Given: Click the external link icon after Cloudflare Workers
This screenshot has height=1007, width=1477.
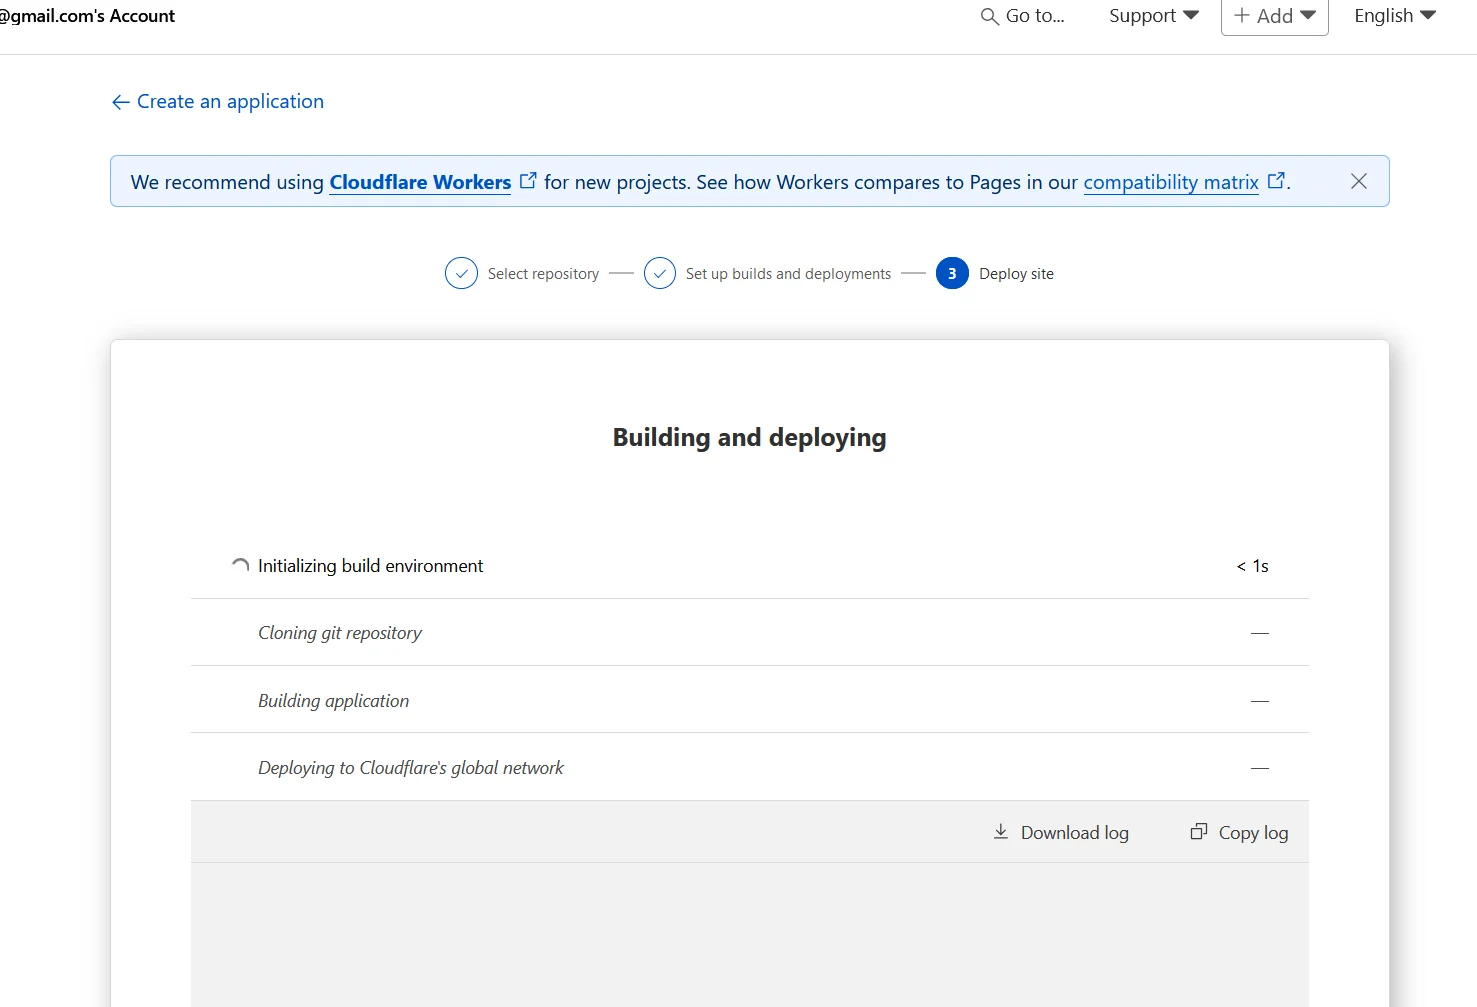Looking at the screenshot, I should [x=528, y=179].
